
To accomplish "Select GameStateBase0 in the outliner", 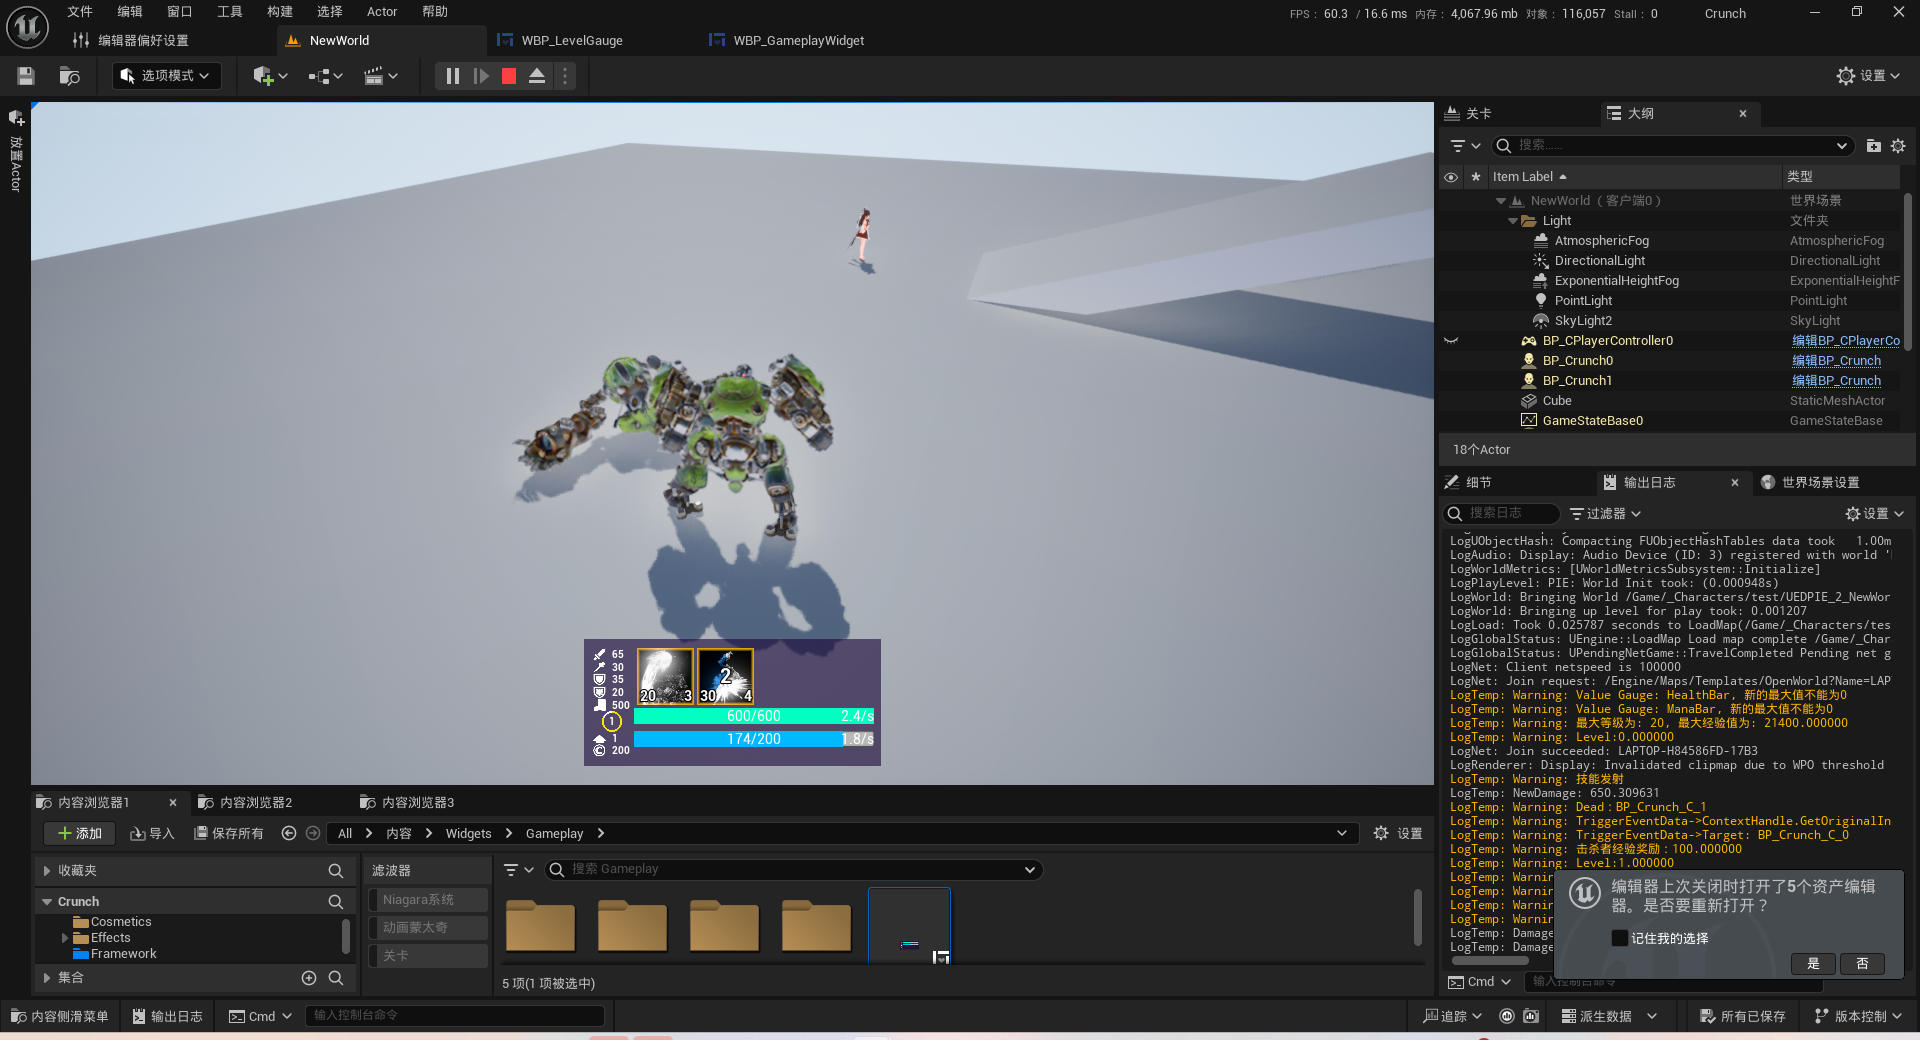I will coord(1592,421).
